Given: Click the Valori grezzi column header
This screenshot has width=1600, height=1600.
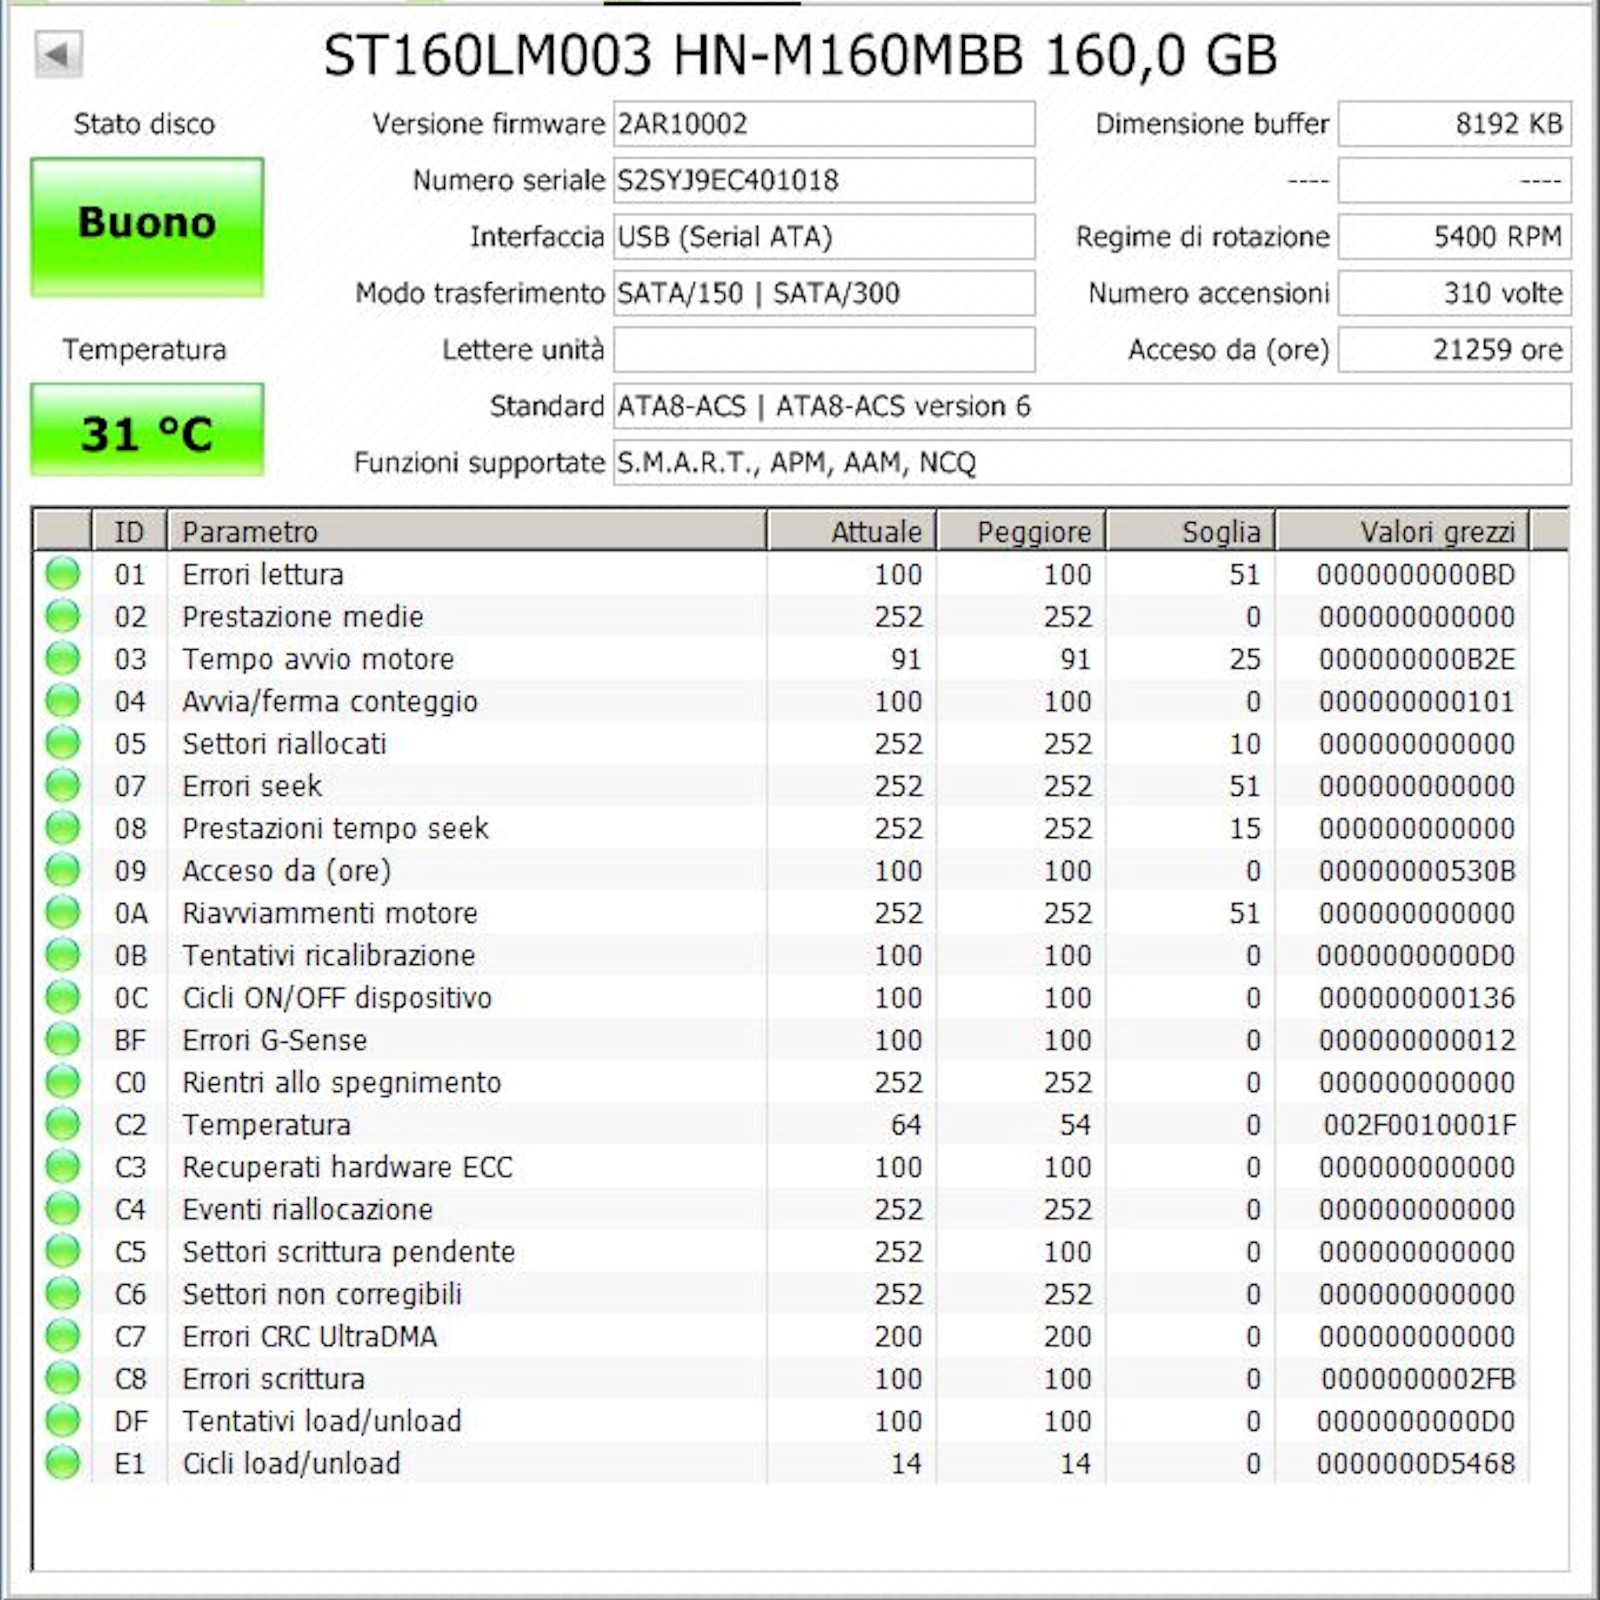Looking at the screenshot, I should (x=1403, y=531).
